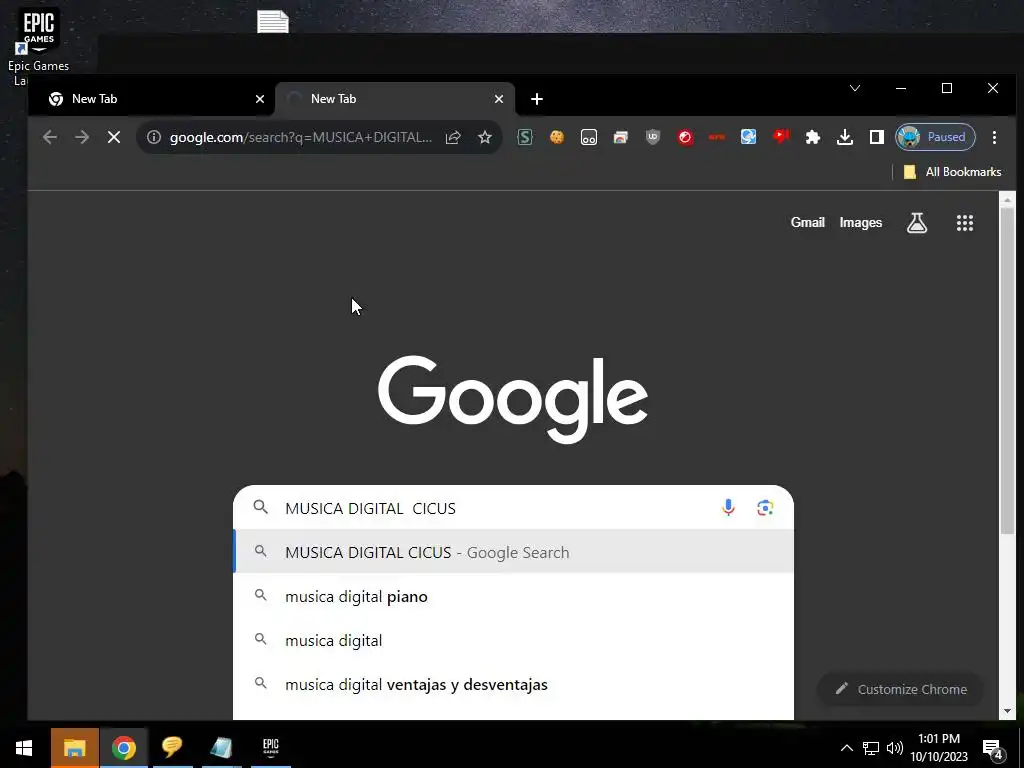Open Search Labs flask icon
The width and height of the screenshot is (1024, 768).
point(917,223)
